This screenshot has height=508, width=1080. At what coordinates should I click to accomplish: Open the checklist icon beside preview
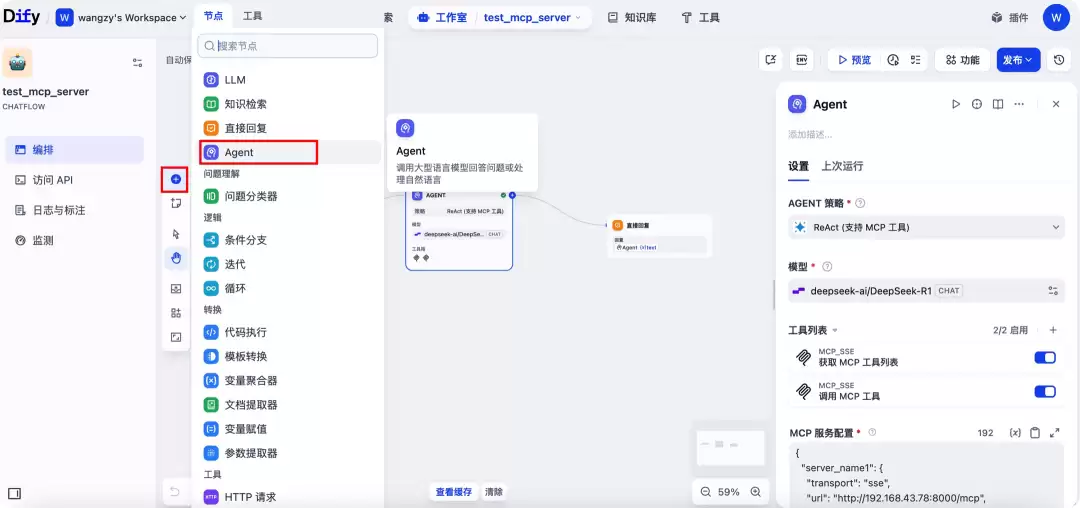tap(915, 60)
